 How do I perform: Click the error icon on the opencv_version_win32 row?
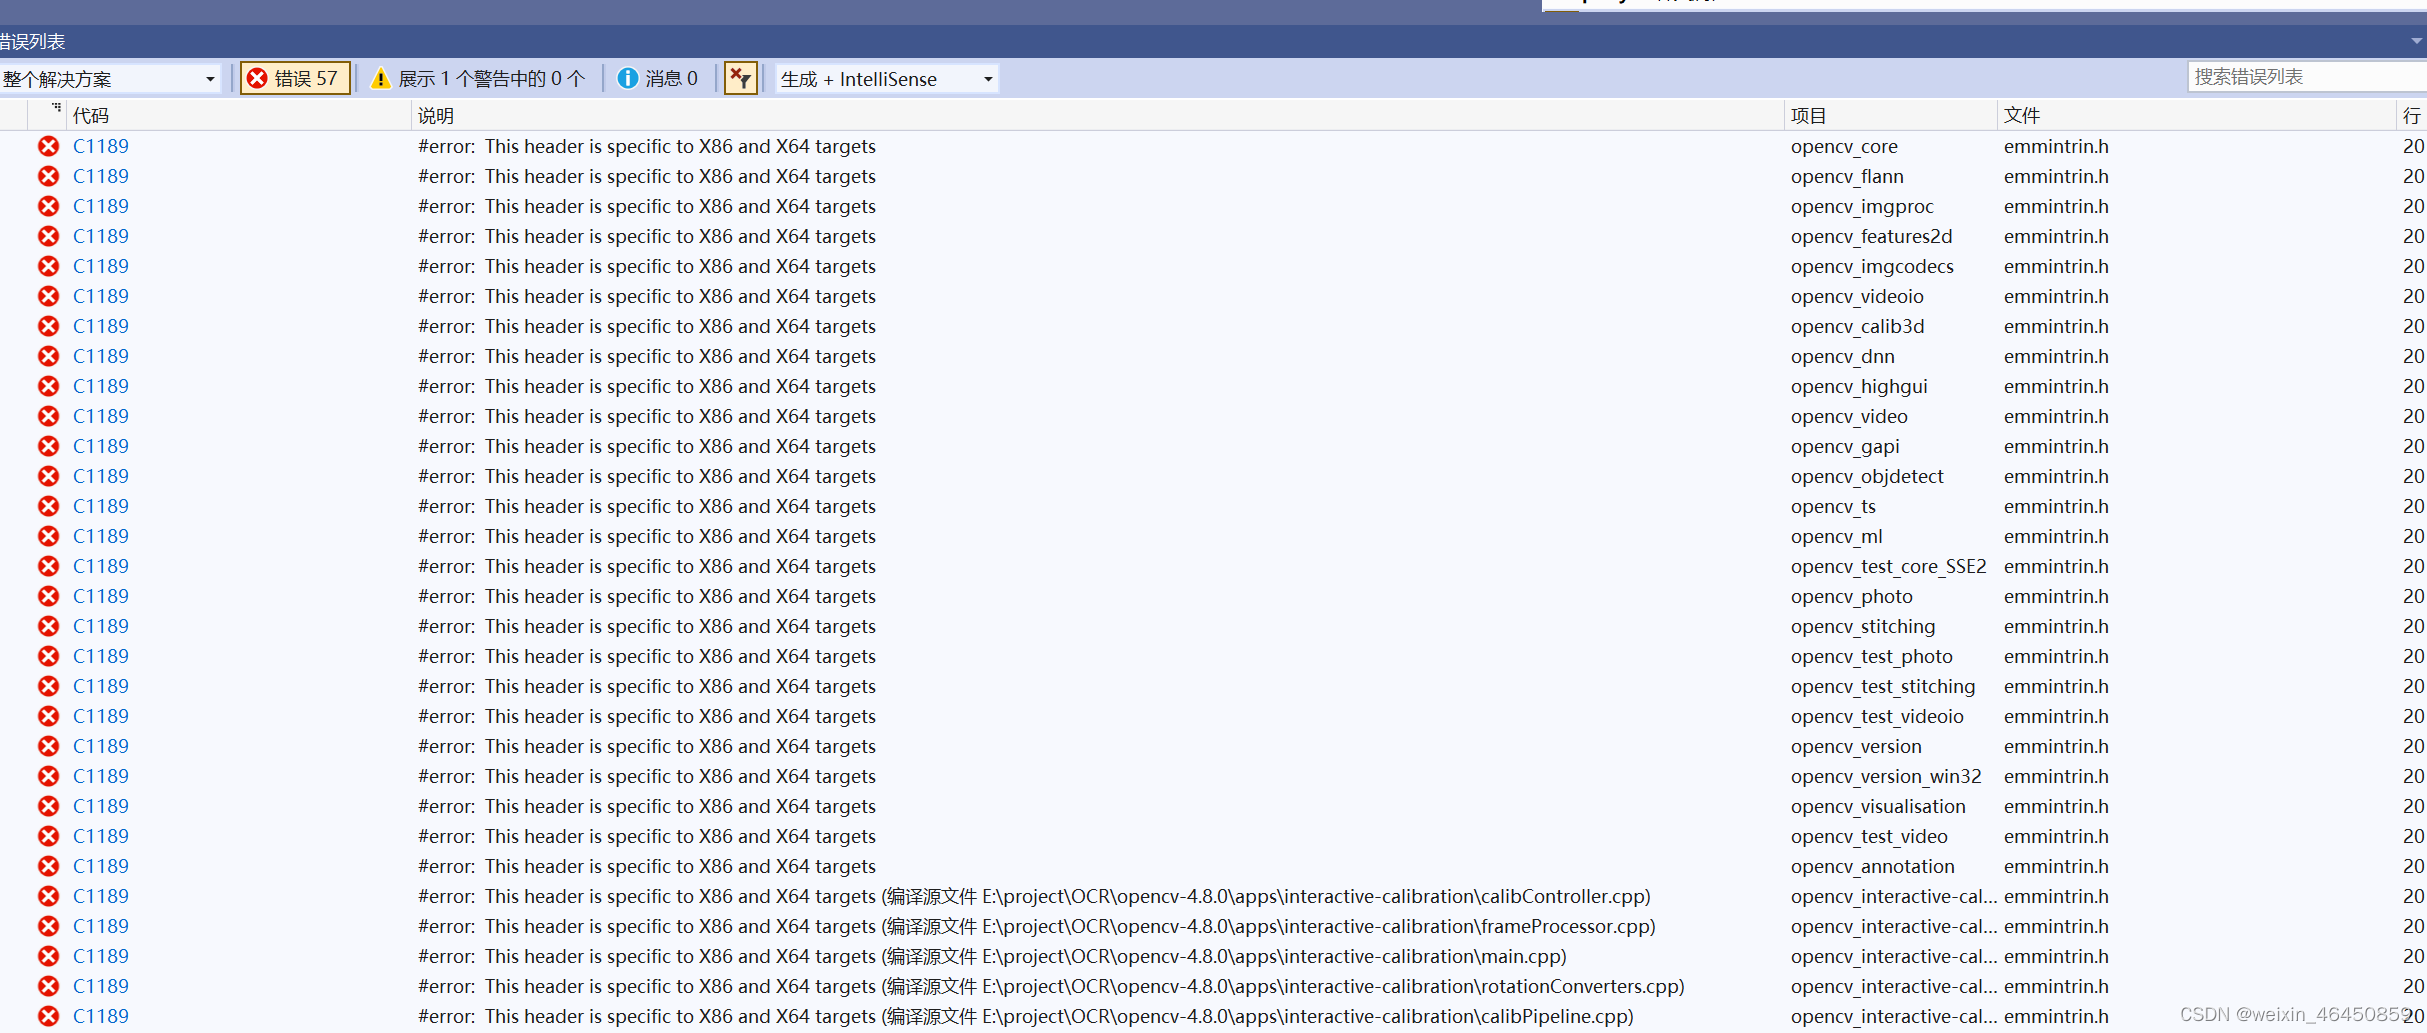[x=48, y=776]
